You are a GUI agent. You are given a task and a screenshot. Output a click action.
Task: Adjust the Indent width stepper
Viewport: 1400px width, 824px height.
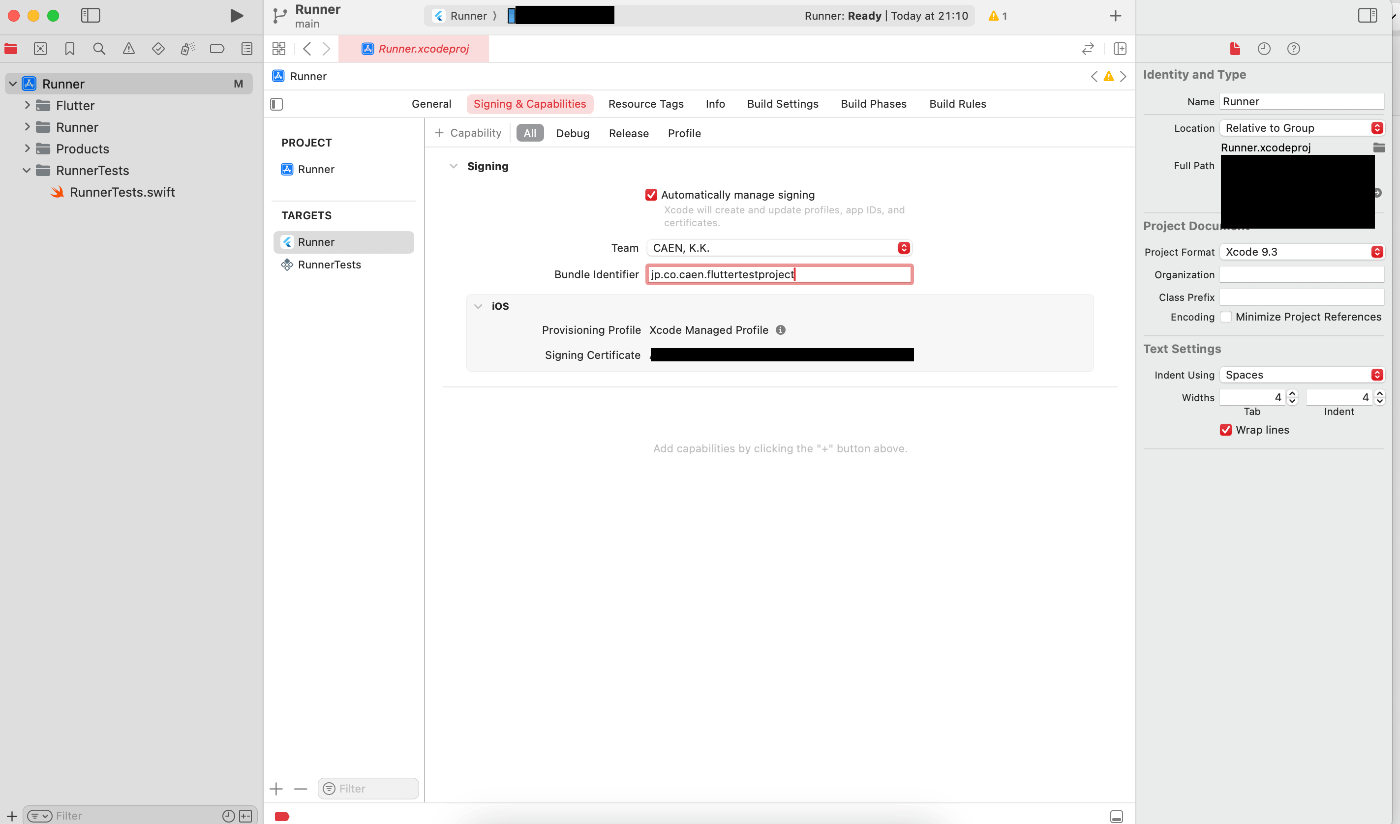coord(1380,397)
